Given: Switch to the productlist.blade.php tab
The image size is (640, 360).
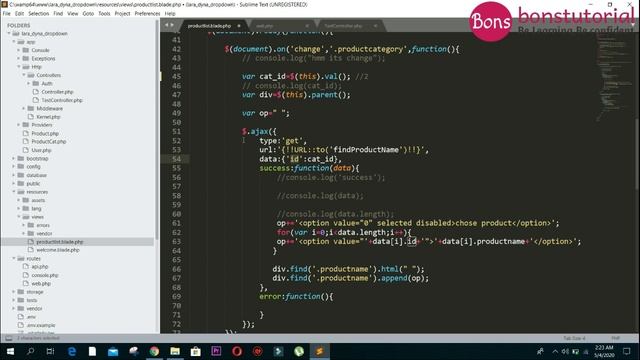Looking at the screenshot, I should click(209, 26).
